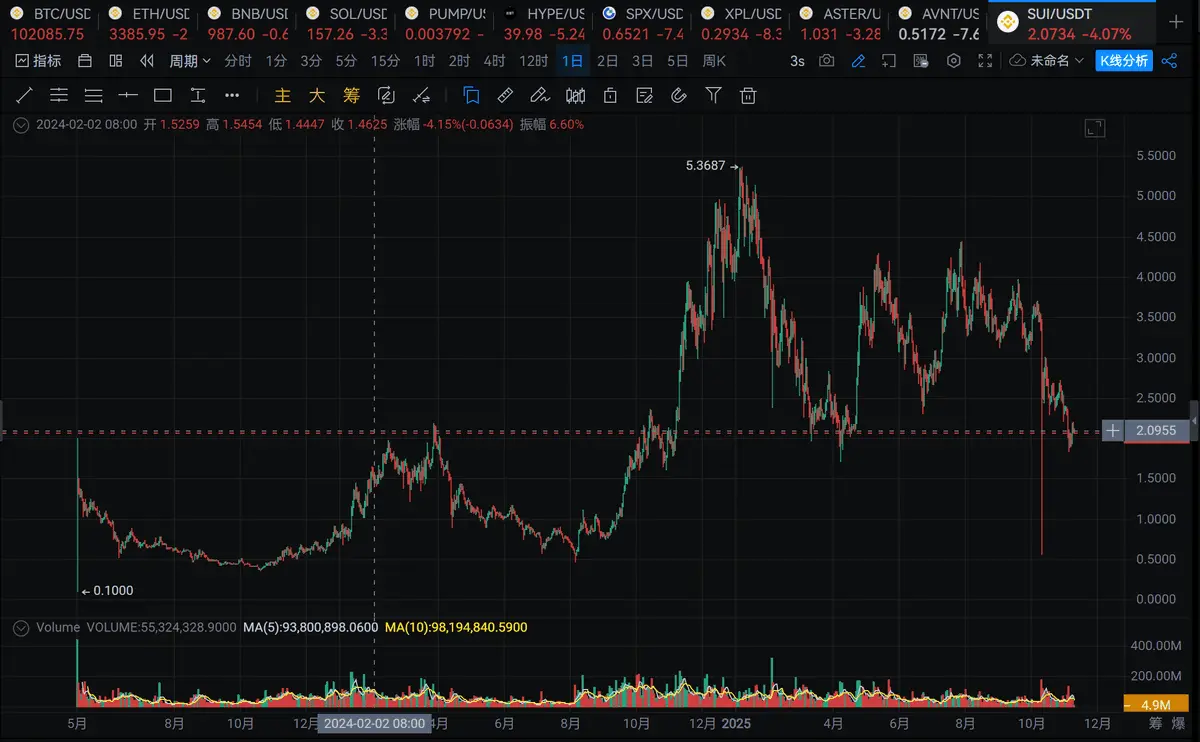The height and width of the screenshot is (742, 1200).
Task: Click the chart pane maximize icon
Action: pos(1095,128)
